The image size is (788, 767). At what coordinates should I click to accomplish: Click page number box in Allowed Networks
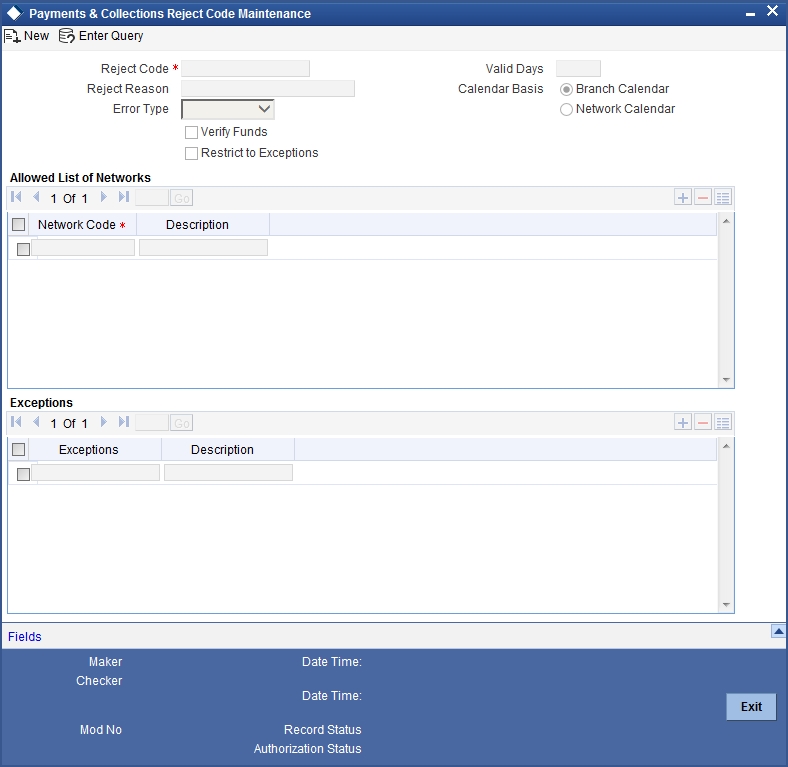[x=152, y=198]
